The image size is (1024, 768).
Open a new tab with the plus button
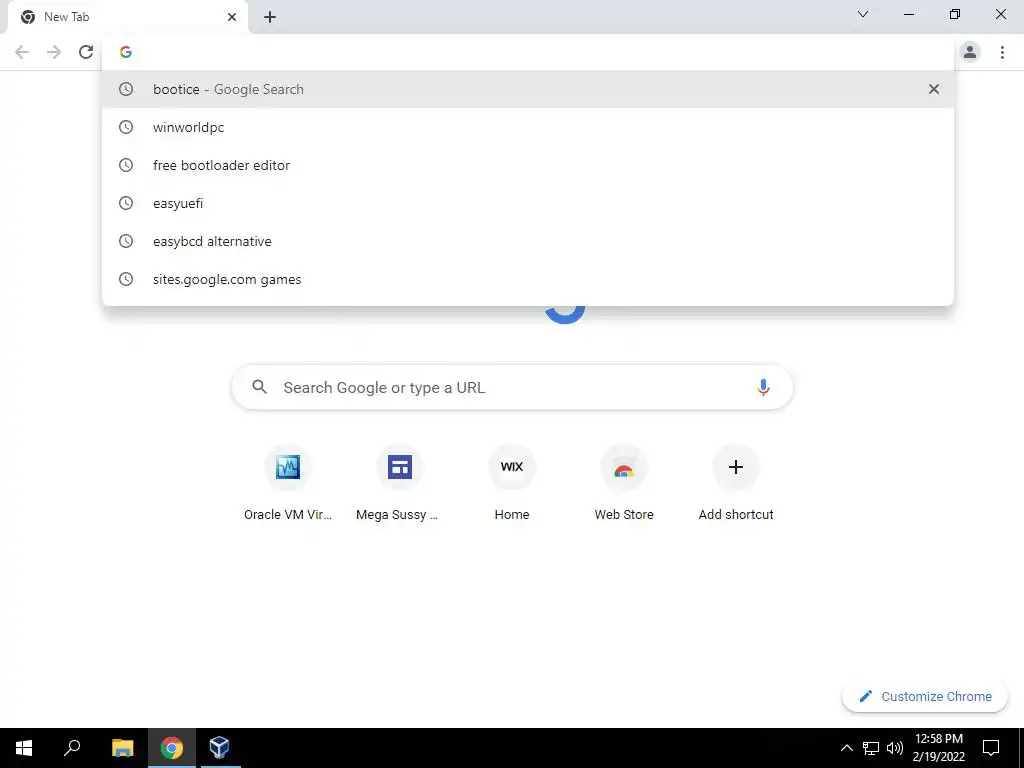tap(270, 17)
